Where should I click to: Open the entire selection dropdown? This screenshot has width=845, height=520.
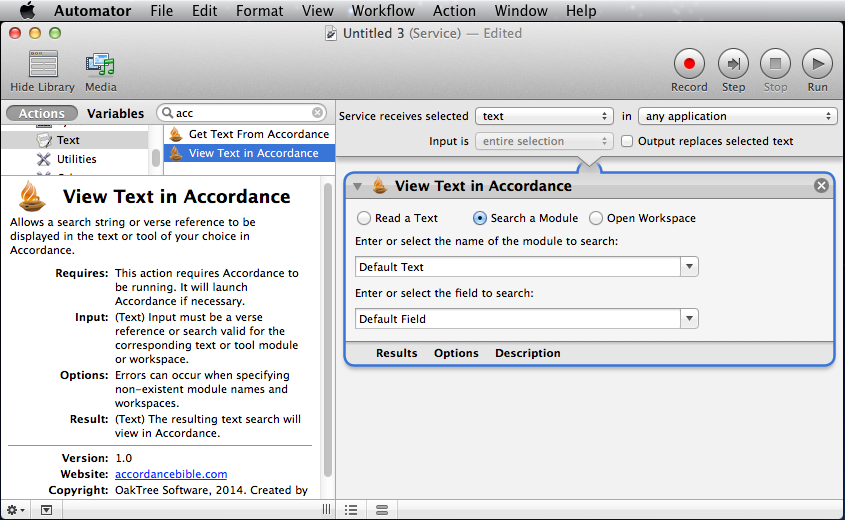pyautogui.click(x=544, y=141)
